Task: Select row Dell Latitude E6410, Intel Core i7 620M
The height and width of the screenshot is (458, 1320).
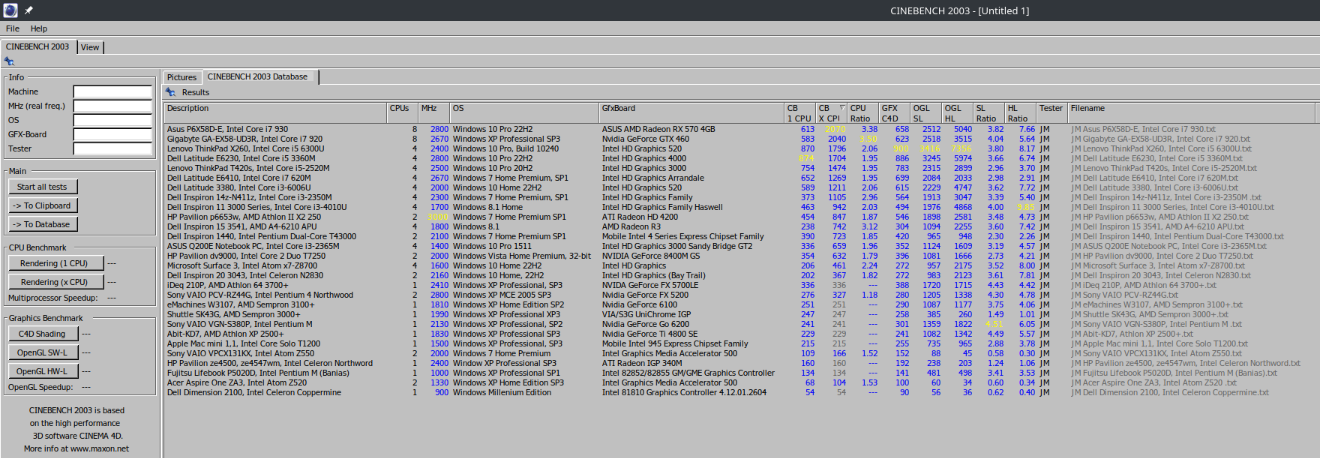Action: pyautogui.click(x=740, y=177)
